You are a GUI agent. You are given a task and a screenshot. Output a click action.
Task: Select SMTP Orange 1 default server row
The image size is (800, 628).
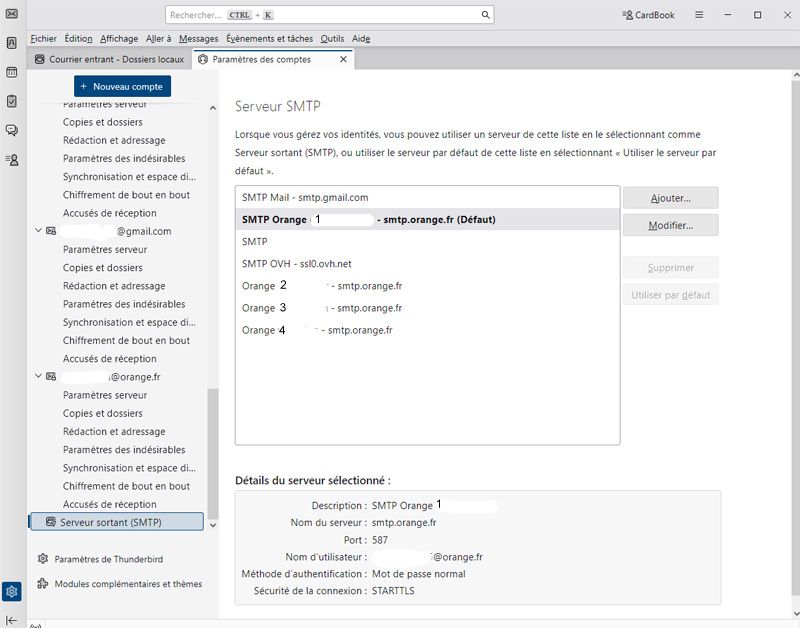pyautogui.click(x=428, y=219)
